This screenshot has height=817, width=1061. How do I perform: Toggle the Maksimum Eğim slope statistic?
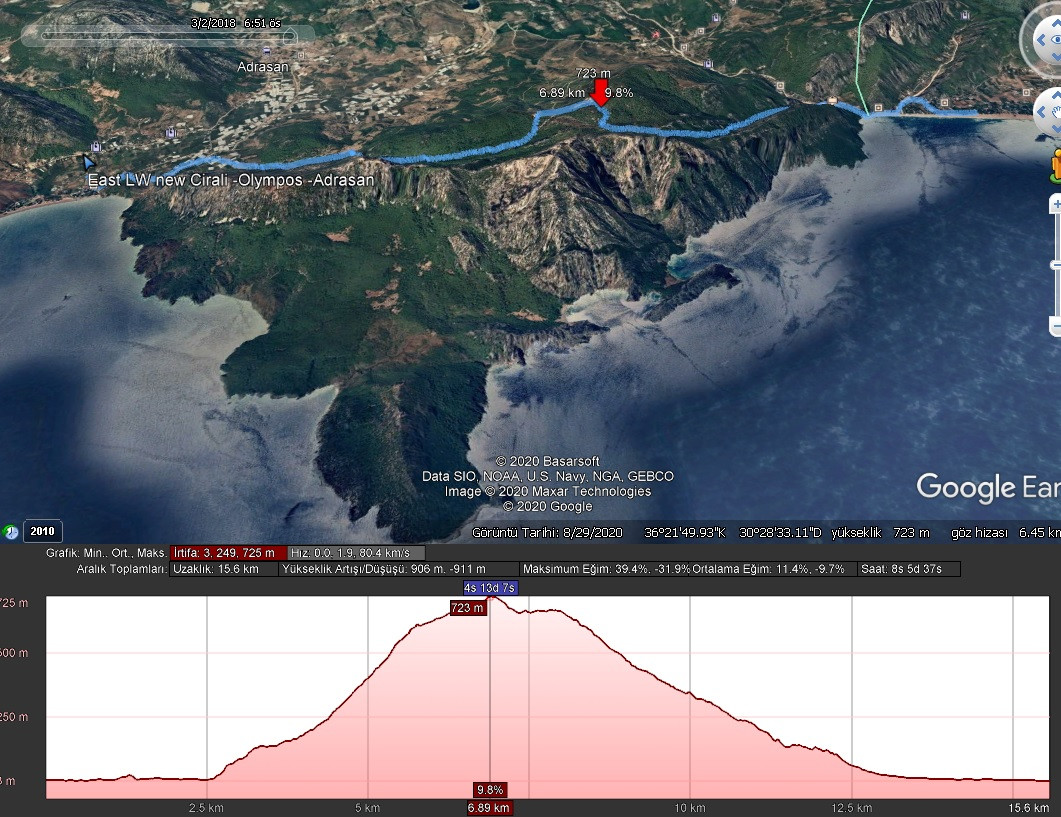tap(605, 568)
